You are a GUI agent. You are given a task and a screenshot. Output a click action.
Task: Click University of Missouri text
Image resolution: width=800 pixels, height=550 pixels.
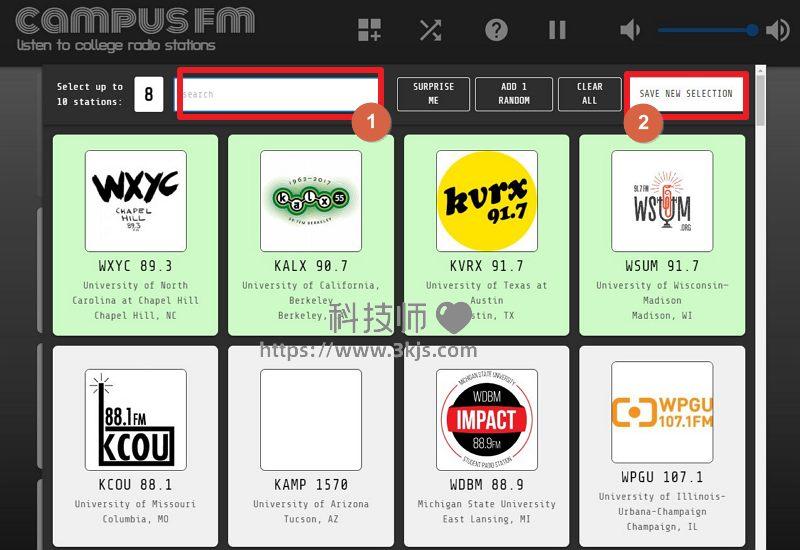(136, 504)
